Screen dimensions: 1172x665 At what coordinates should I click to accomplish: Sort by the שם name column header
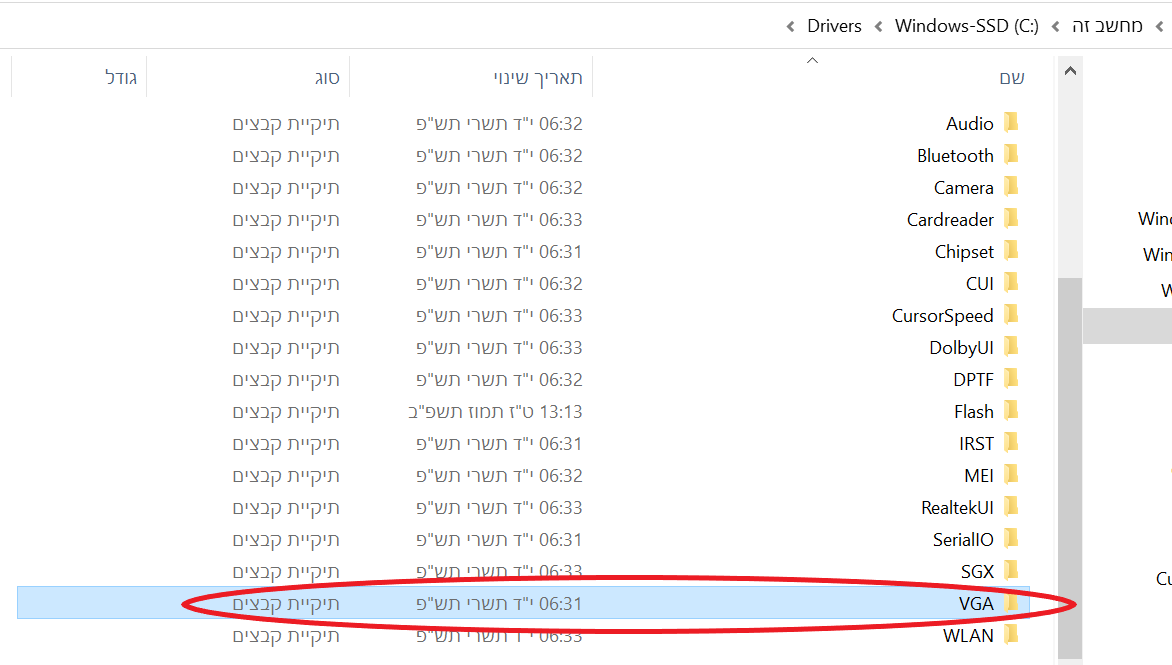pyautogui.click(x=1011, y=77)
